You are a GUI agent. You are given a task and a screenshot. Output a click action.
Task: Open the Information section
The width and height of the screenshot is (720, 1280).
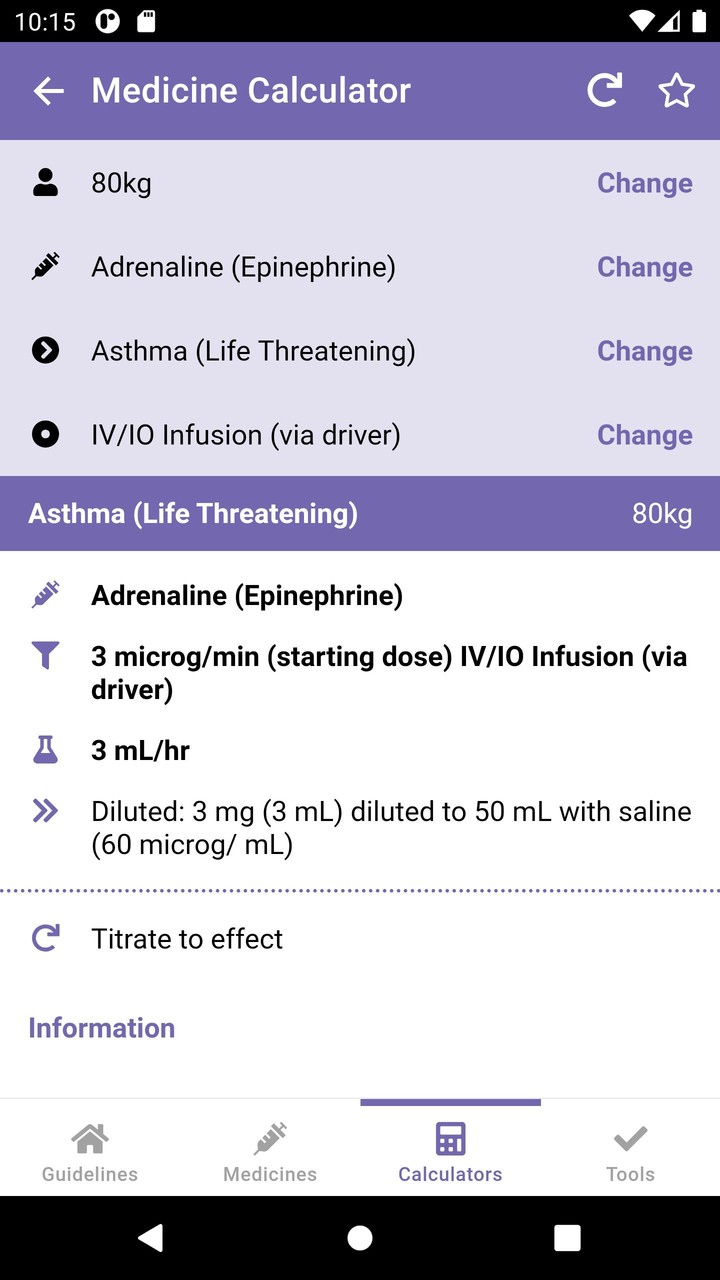pos(101,1027)
